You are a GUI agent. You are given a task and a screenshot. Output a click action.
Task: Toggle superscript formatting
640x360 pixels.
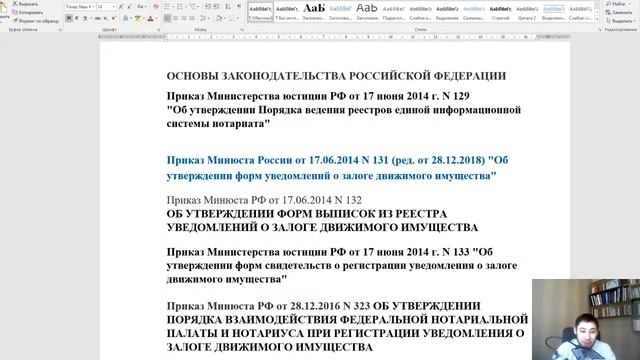[113, 18]
